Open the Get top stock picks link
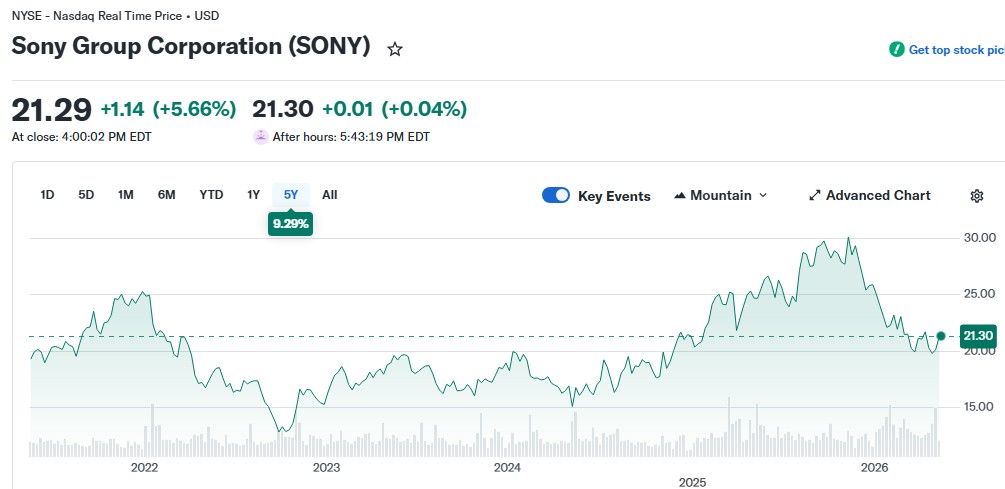1005x489 pixels. pos(956,49)
